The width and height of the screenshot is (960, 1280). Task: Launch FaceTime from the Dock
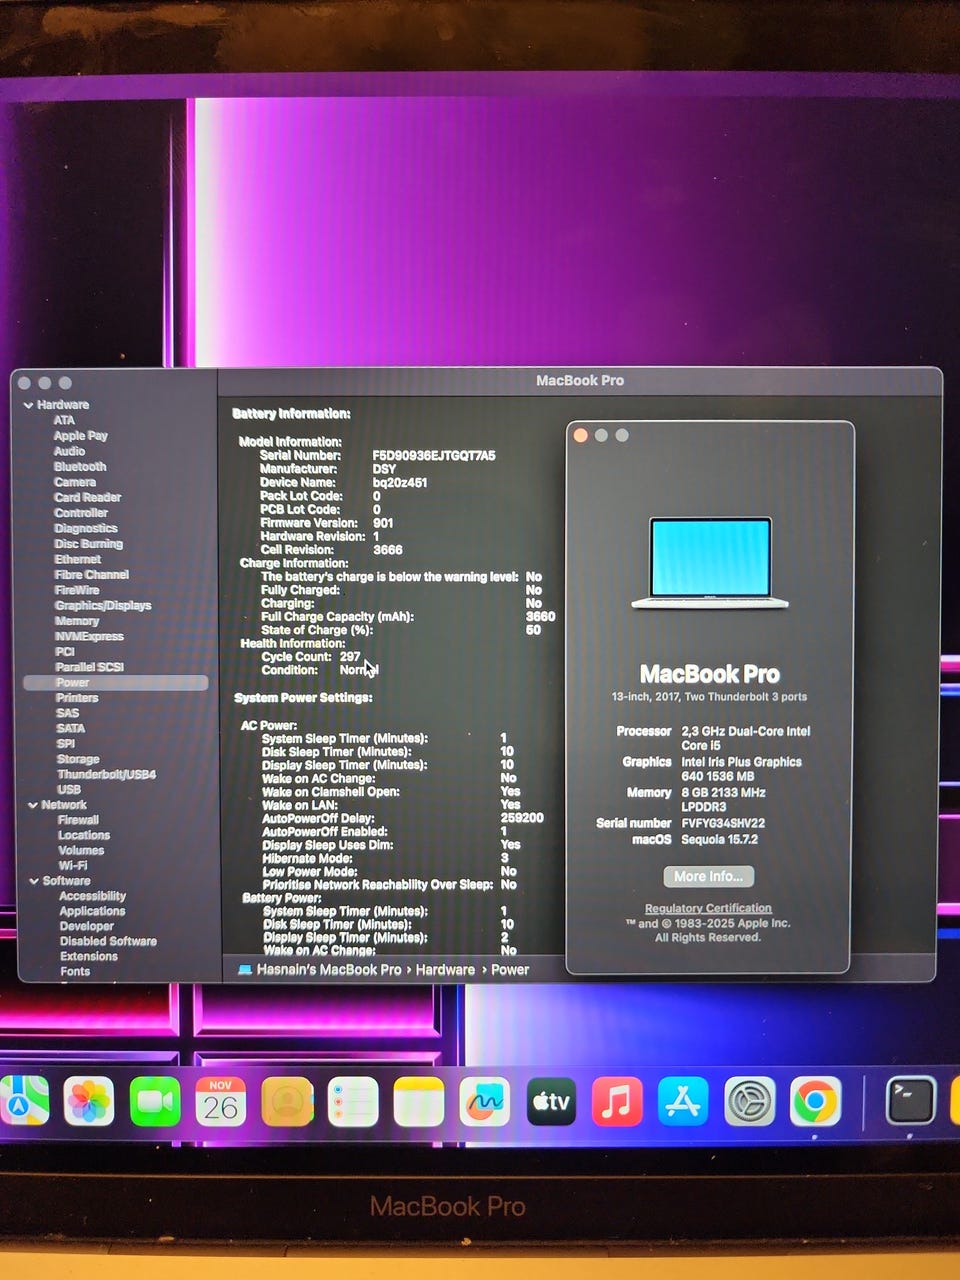point(155,1102)
